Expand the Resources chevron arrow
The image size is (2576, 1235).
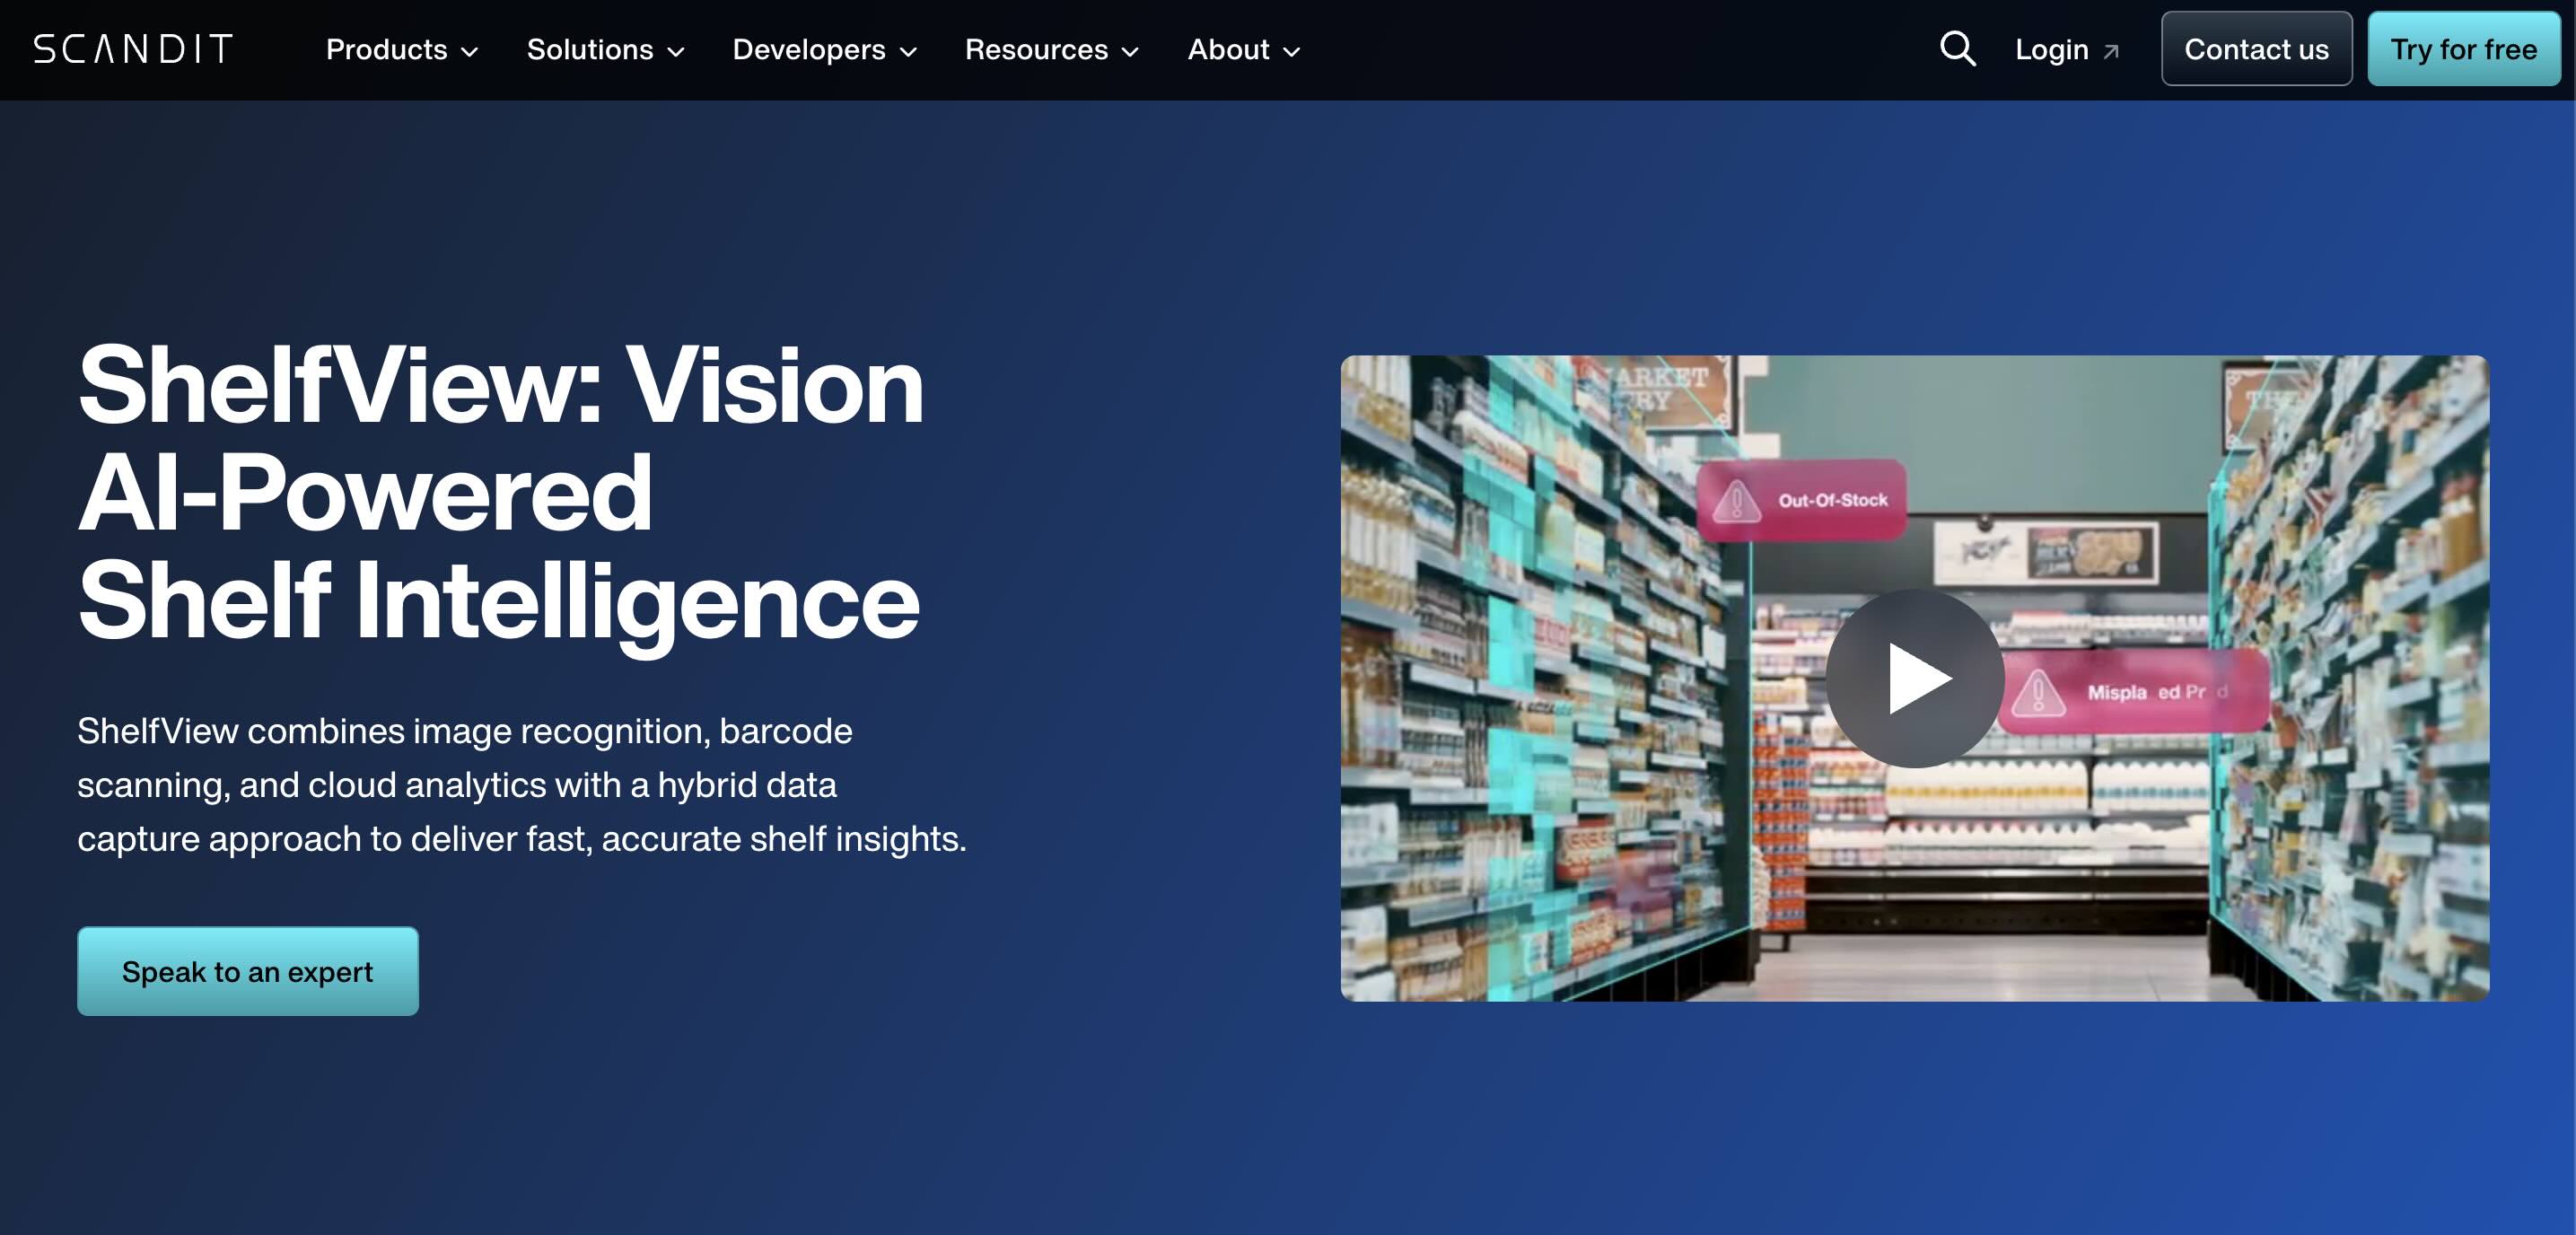tap(1130, 52)
